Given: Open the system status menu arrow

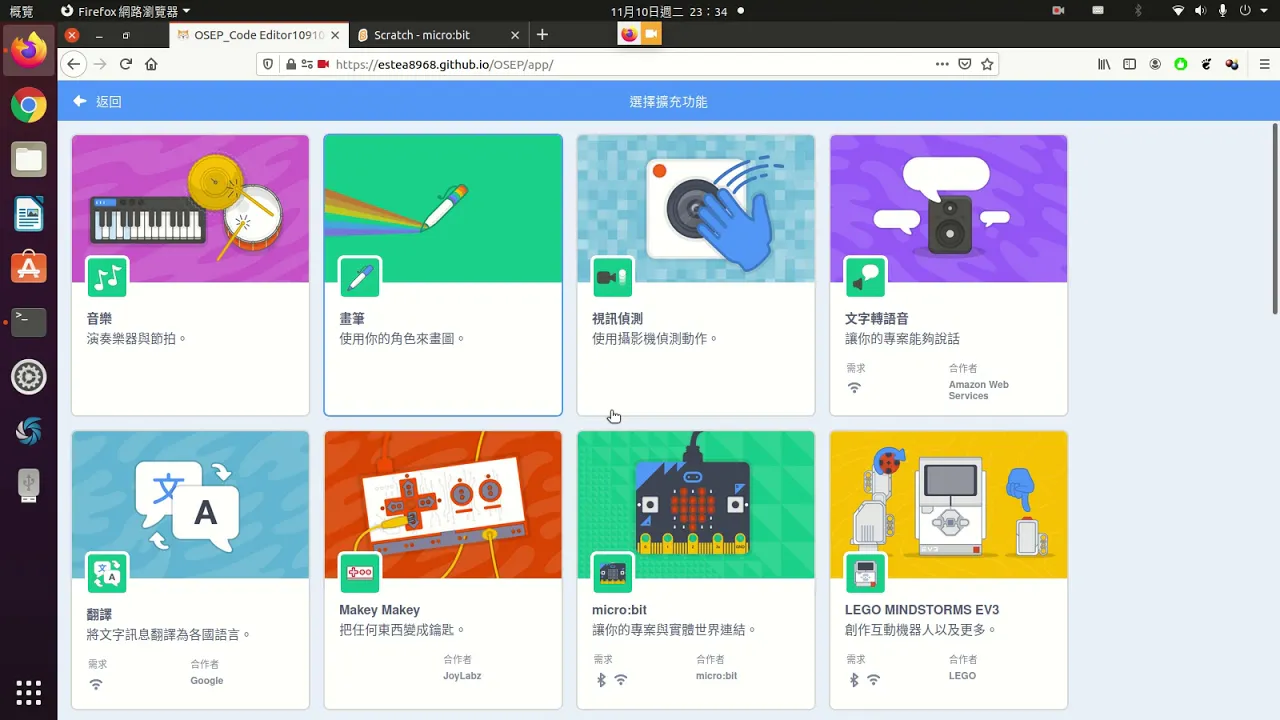Looking at the screenshot, I should pyautogui.click(x=1262, y=11).
